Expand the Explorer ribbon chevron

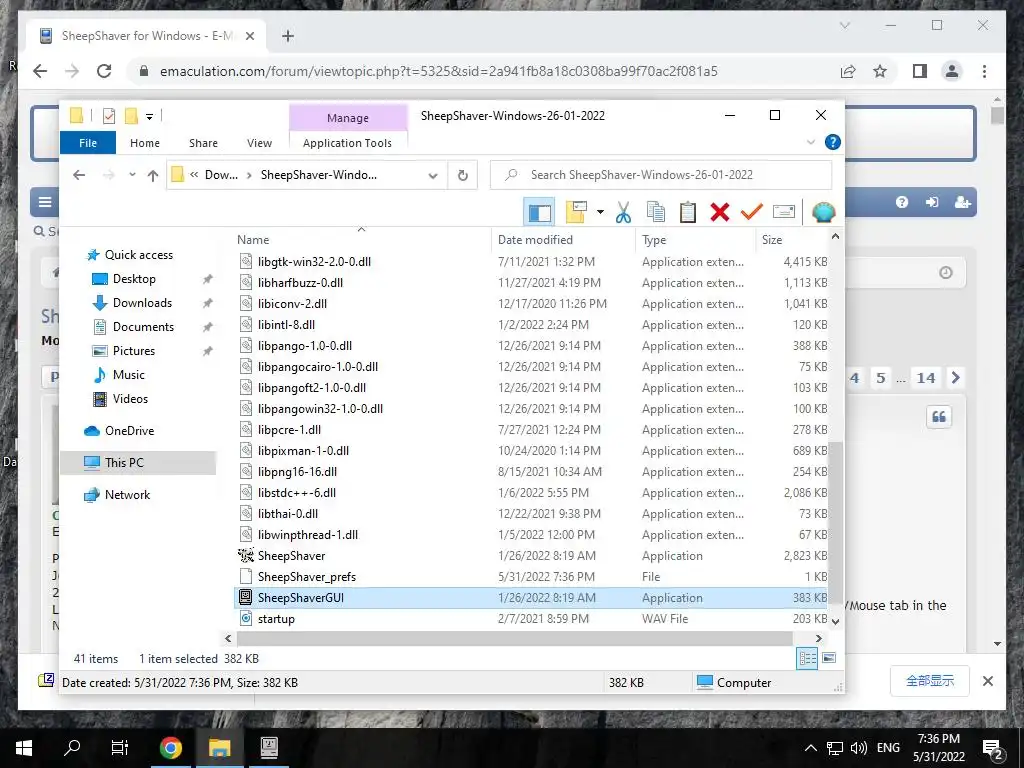811,142
